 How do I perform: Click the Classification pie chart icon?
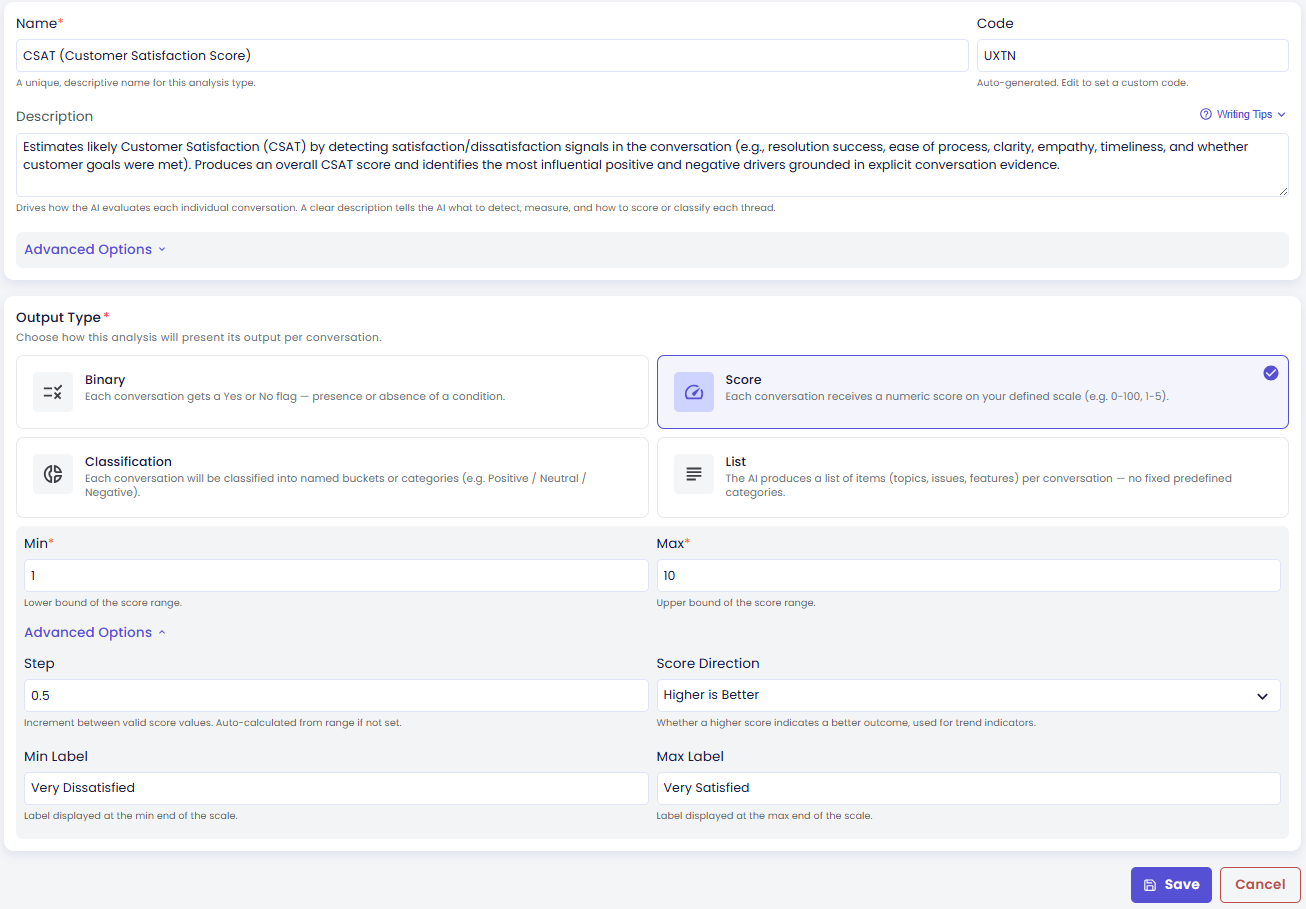tap(53, 474)
